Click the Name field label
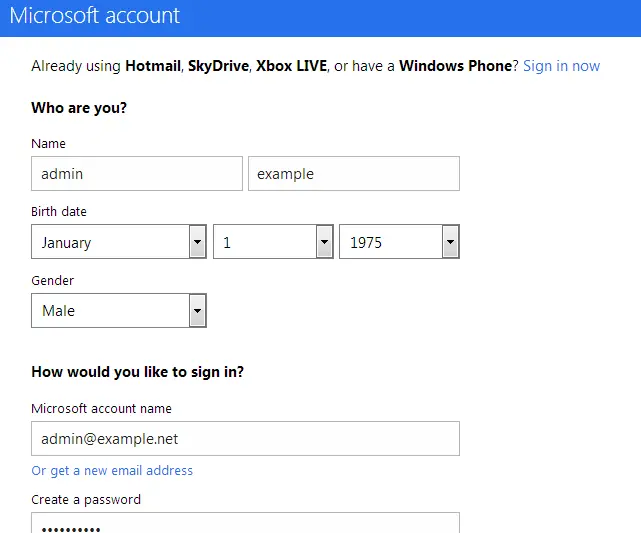This screenshot has height=533, width=641. 49,144
